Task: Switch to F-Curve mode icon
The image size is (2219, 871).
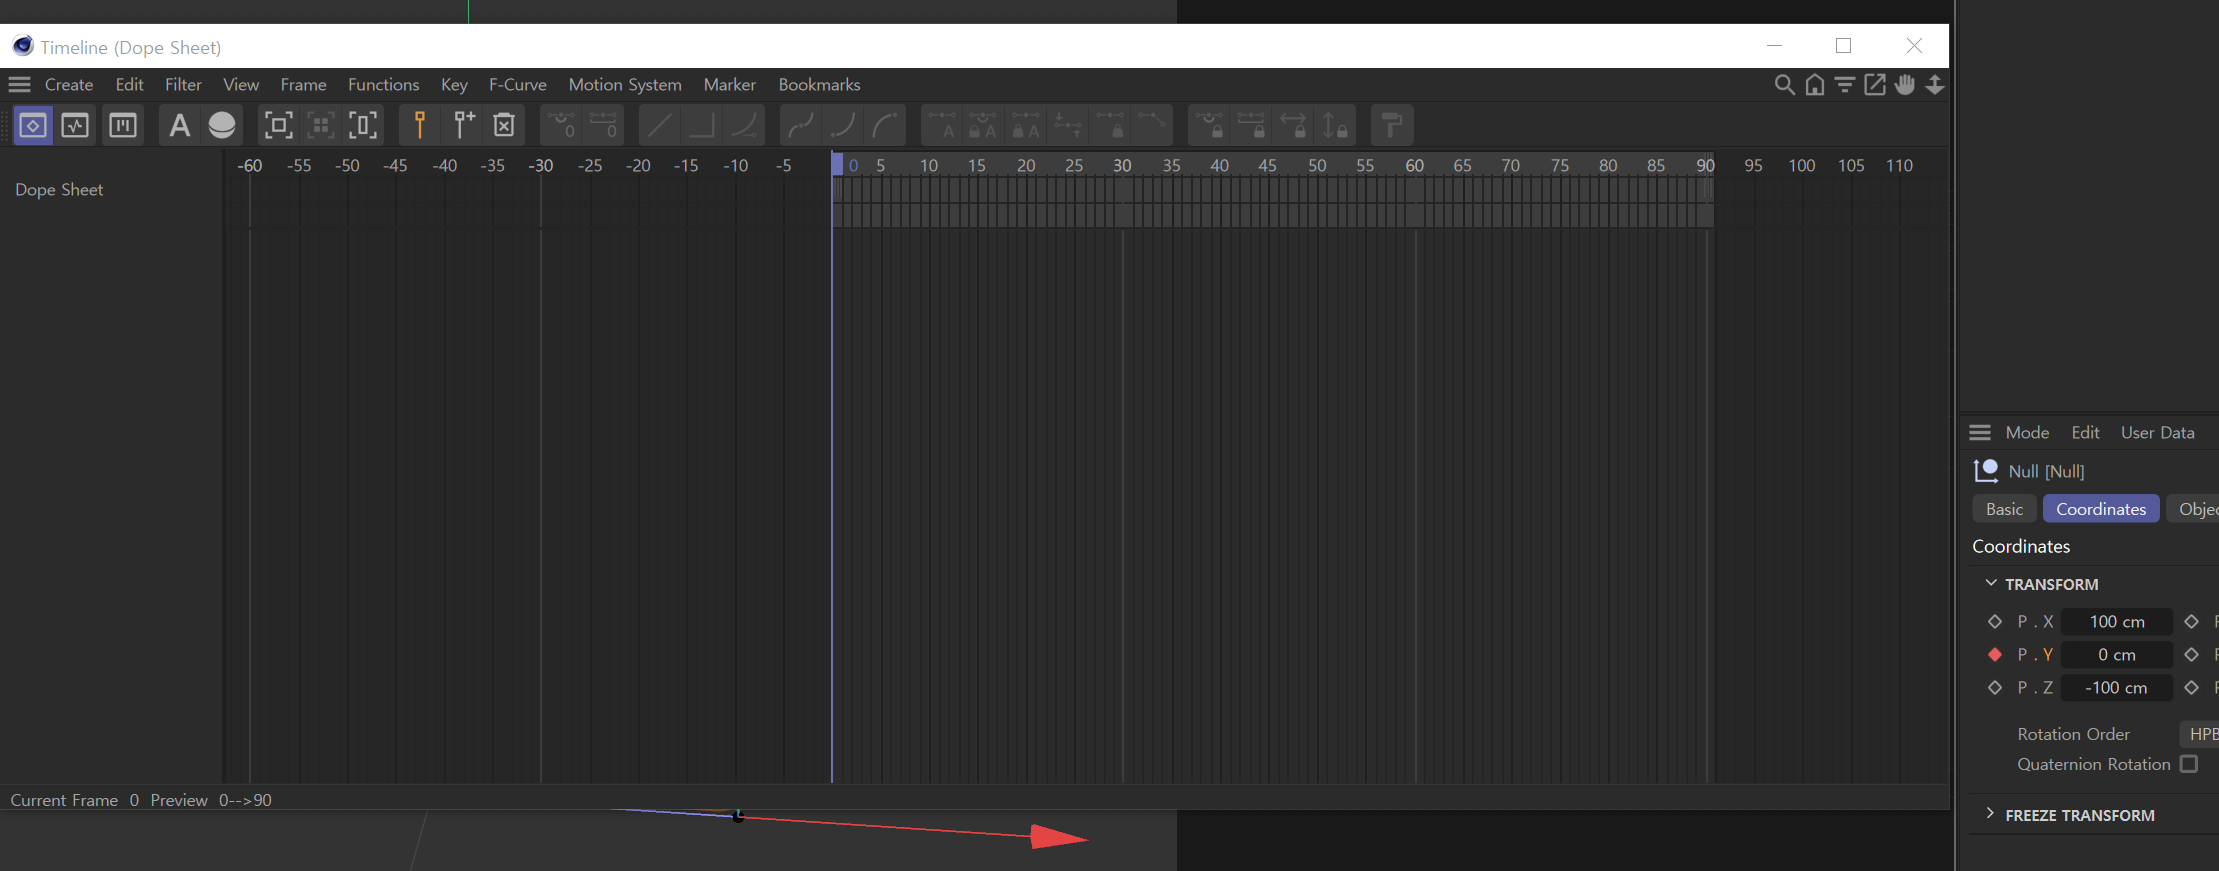Action: pos(76,126)
